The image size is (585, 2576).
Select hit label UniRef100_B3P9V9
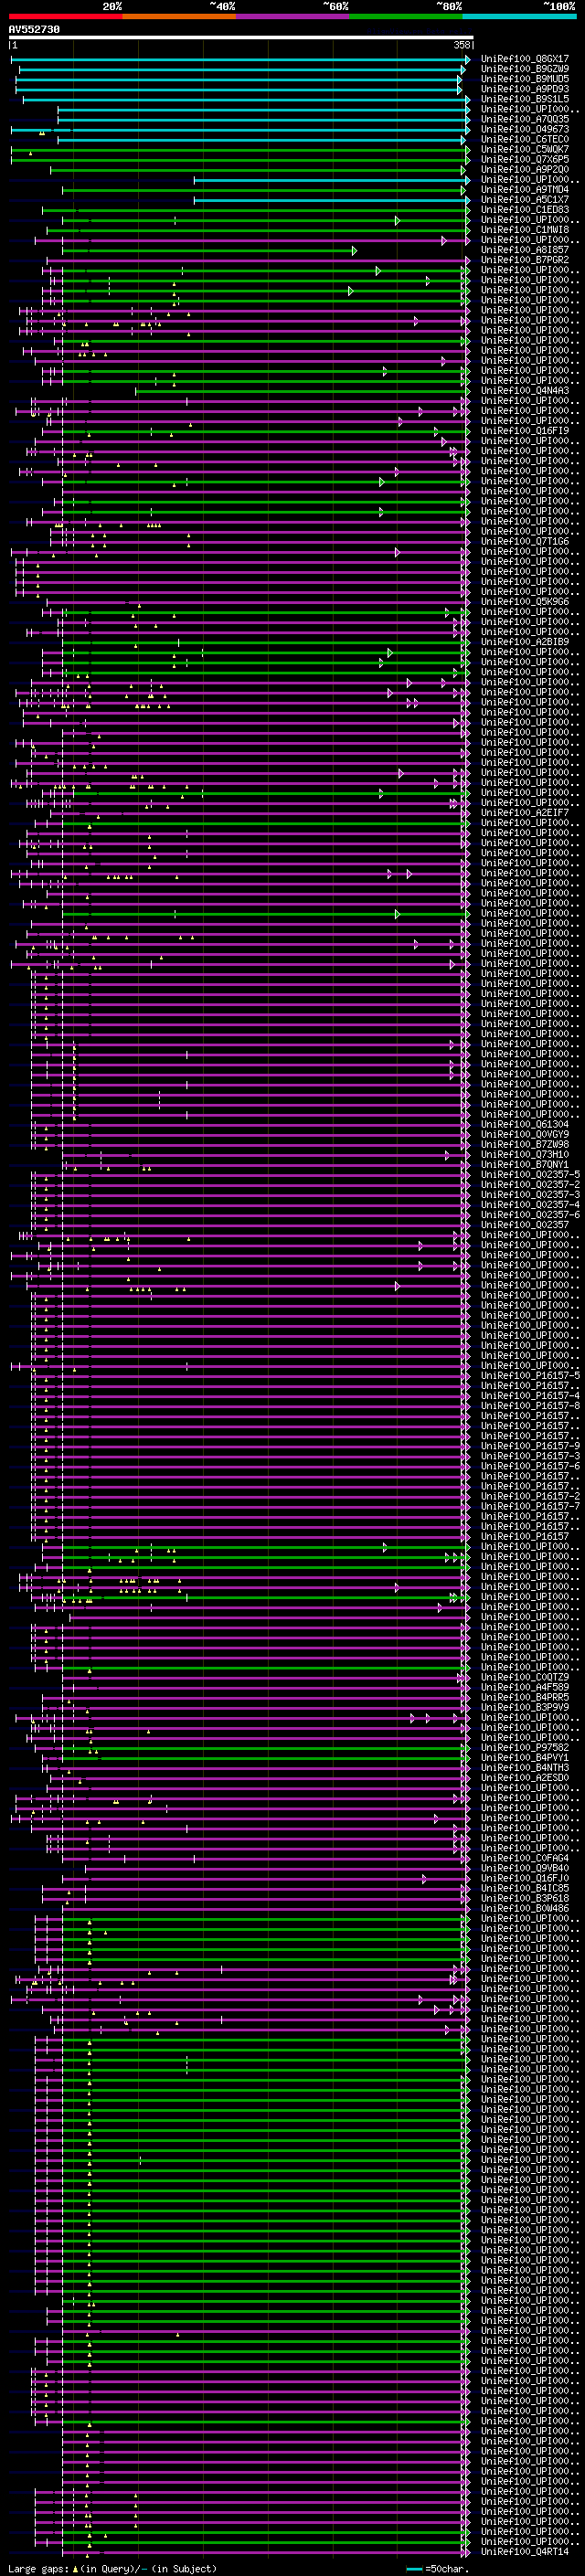point(525,1707)
